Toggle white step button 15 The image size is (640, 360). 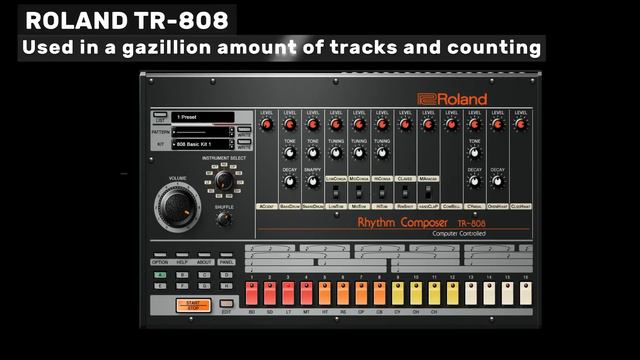(x=507, y=293)
